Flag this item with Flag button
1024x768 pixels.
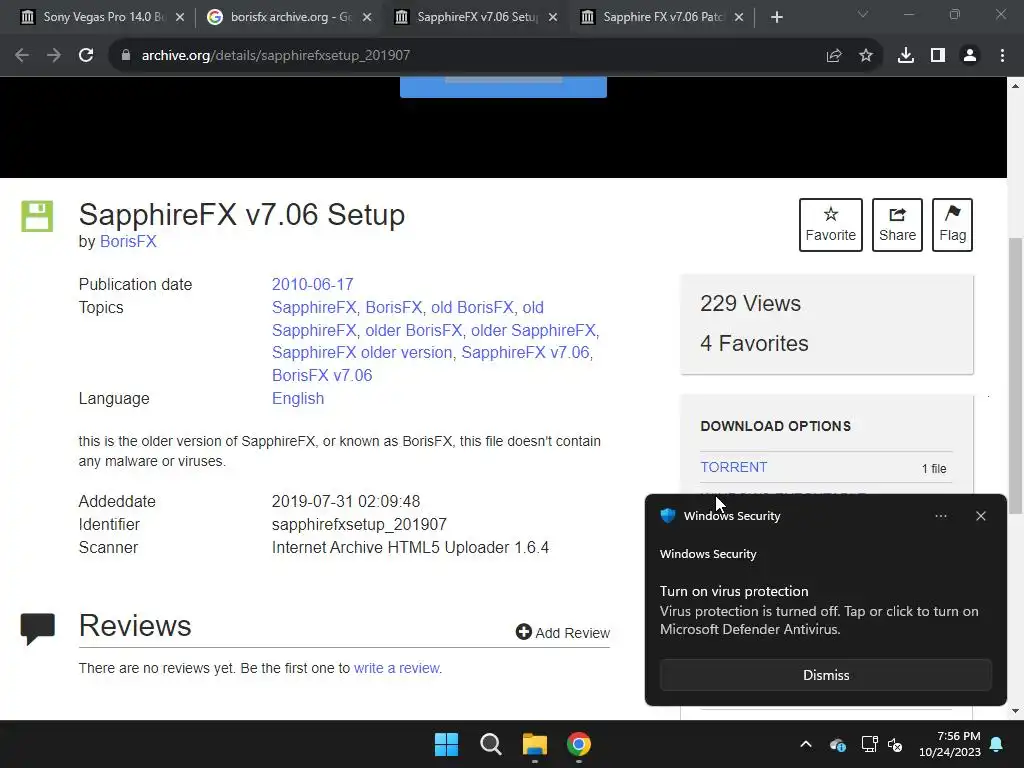(952, 225)
